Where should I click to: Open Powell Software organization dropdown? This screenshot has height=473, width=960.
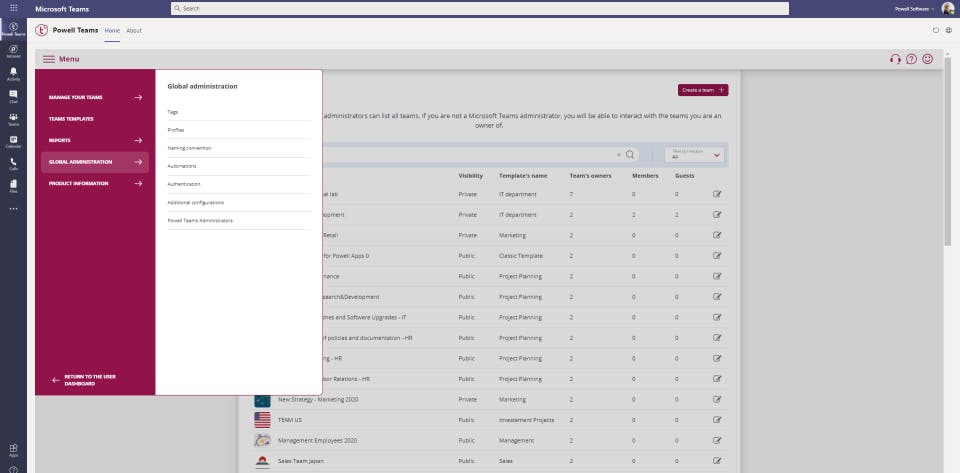(x=915, y=9)
